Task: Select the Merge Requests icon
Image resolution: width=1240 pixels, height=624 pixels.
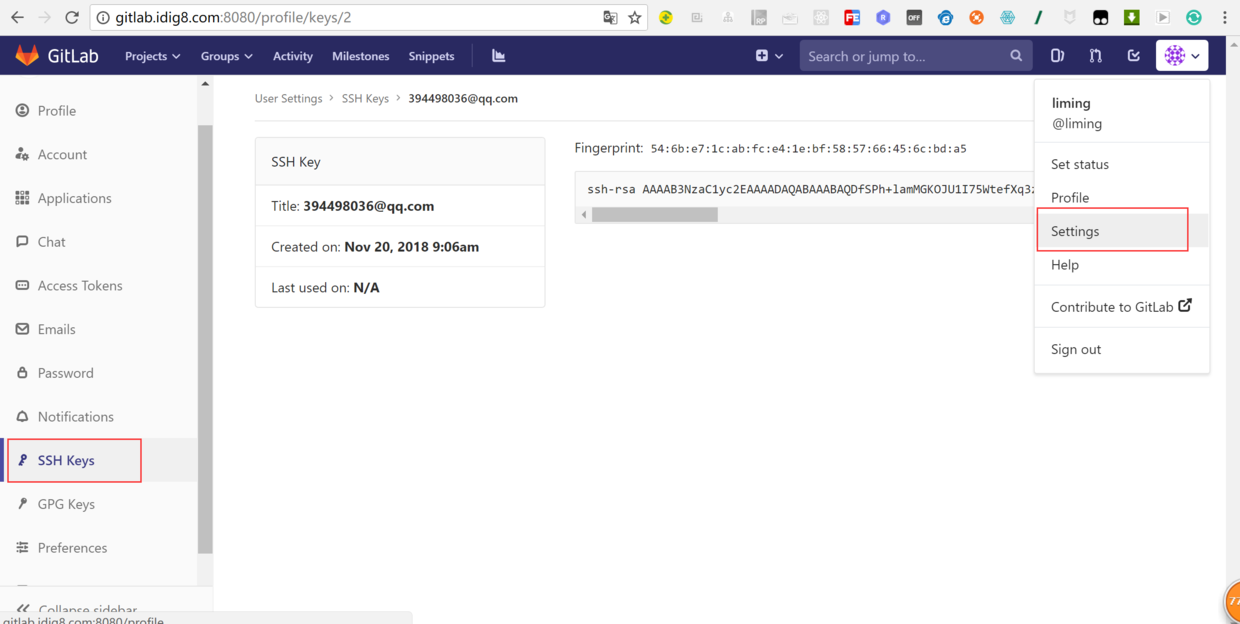Action: click(x=1095, y=55)
